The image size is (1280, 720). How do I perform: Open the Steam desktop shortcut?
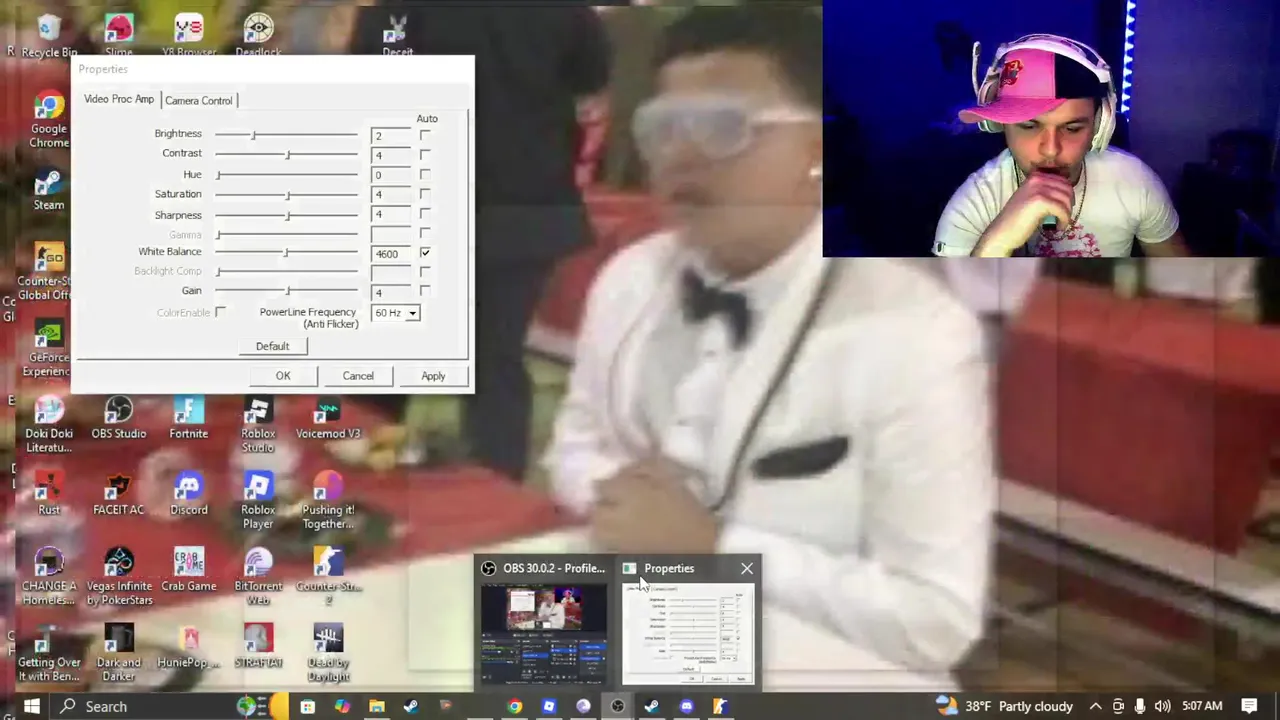[x=49, y=190]
